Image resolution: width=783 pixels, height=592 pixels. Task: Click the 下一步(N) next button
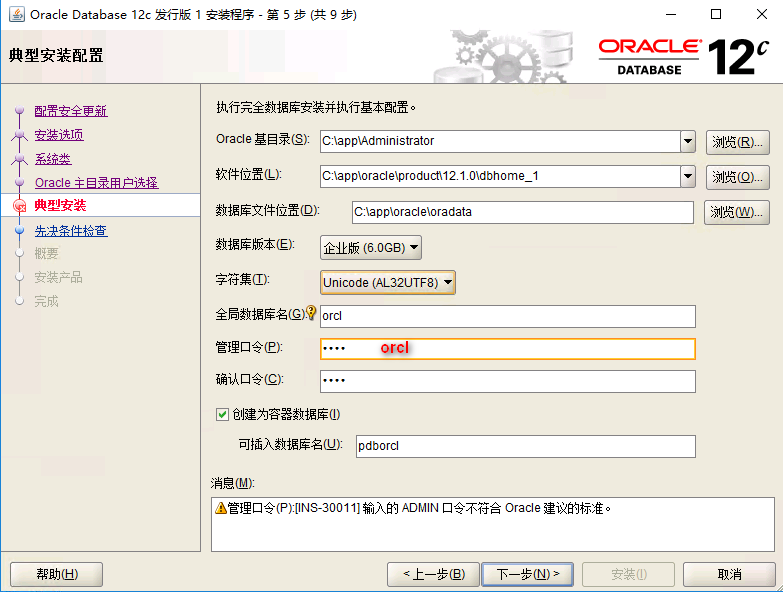527,574
